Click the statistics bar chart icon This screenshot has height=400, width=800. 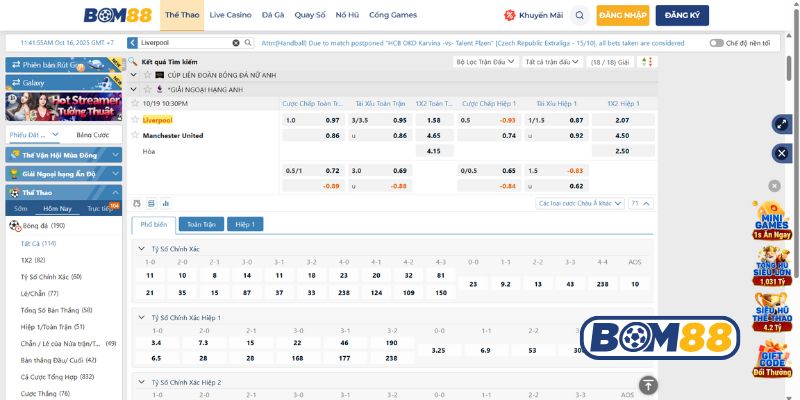tap(165, 203)
